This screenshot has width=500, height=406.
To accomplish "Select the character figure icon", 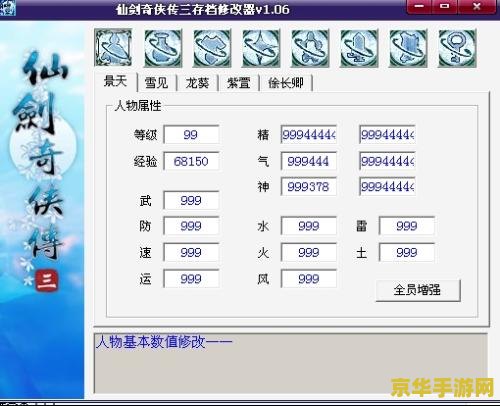I will [113, 47].
